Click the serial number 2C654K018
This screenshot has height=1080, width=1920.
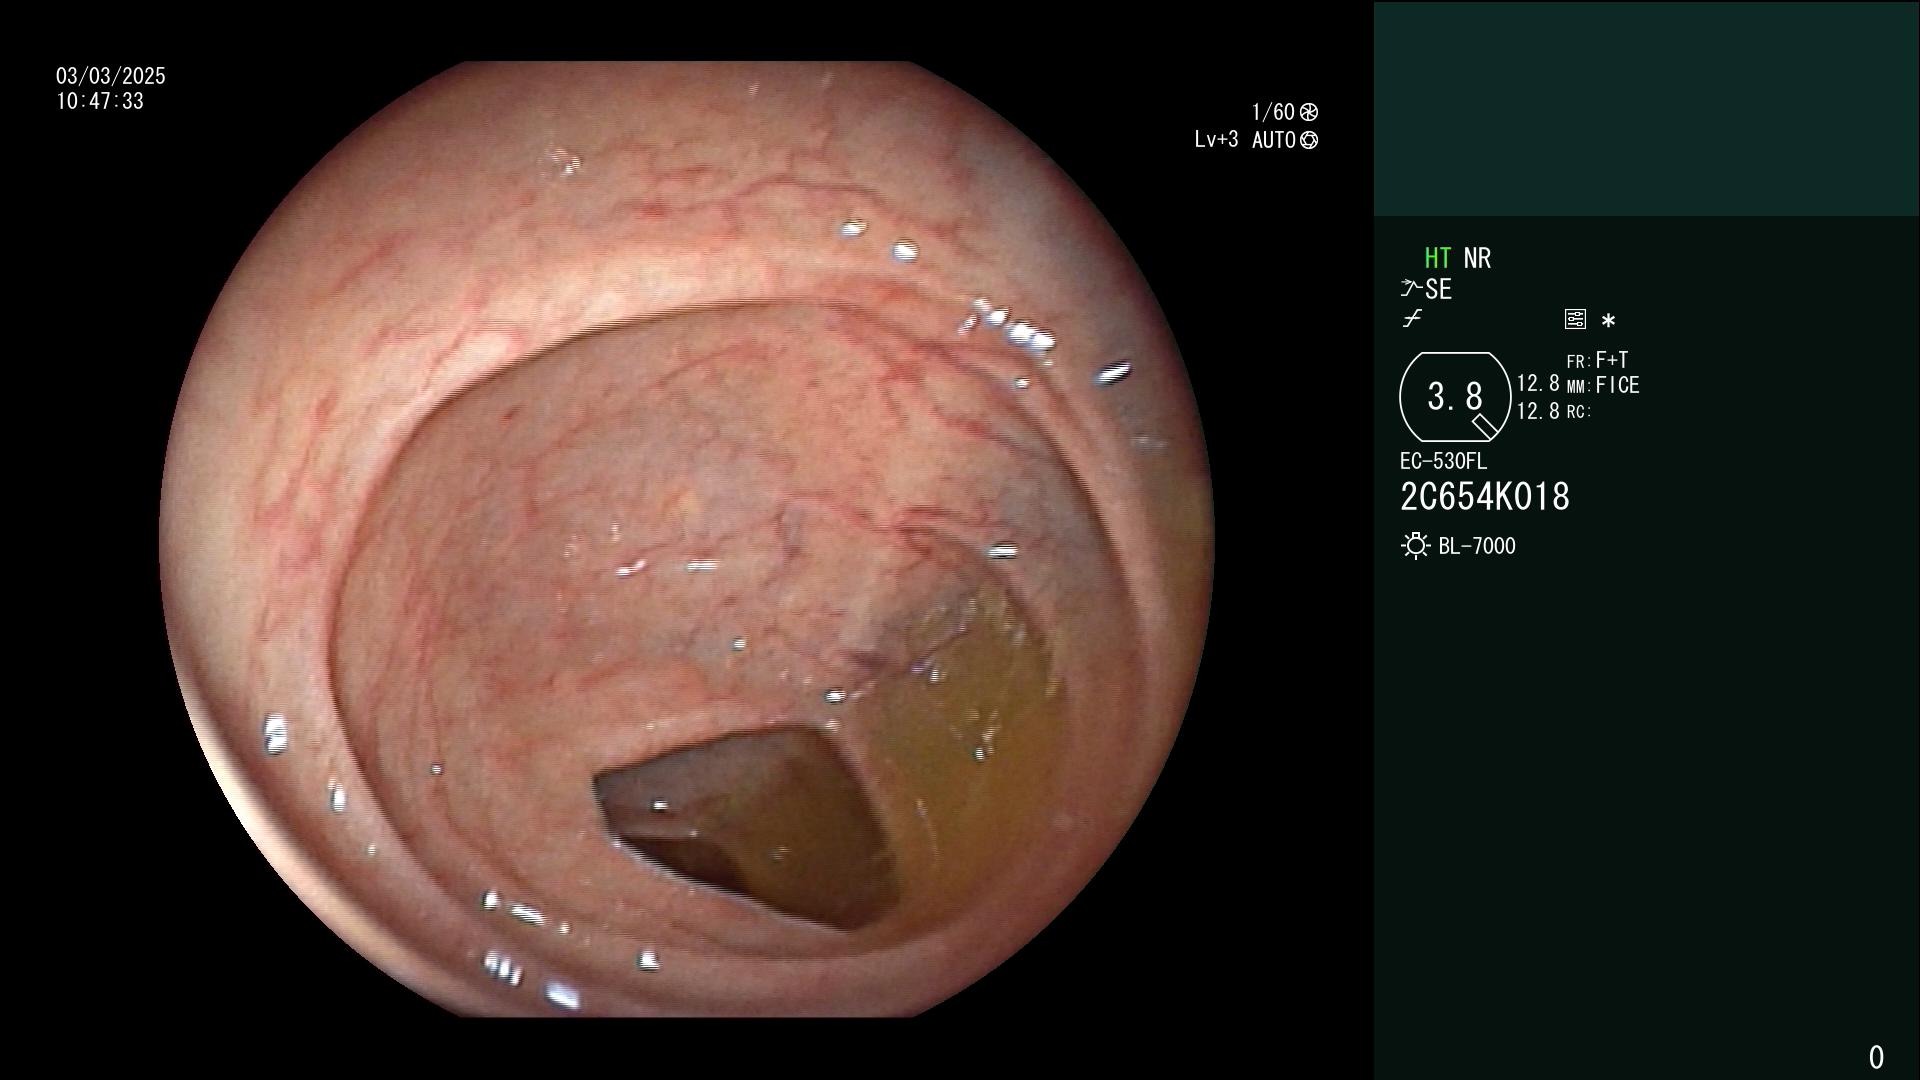1485,497
